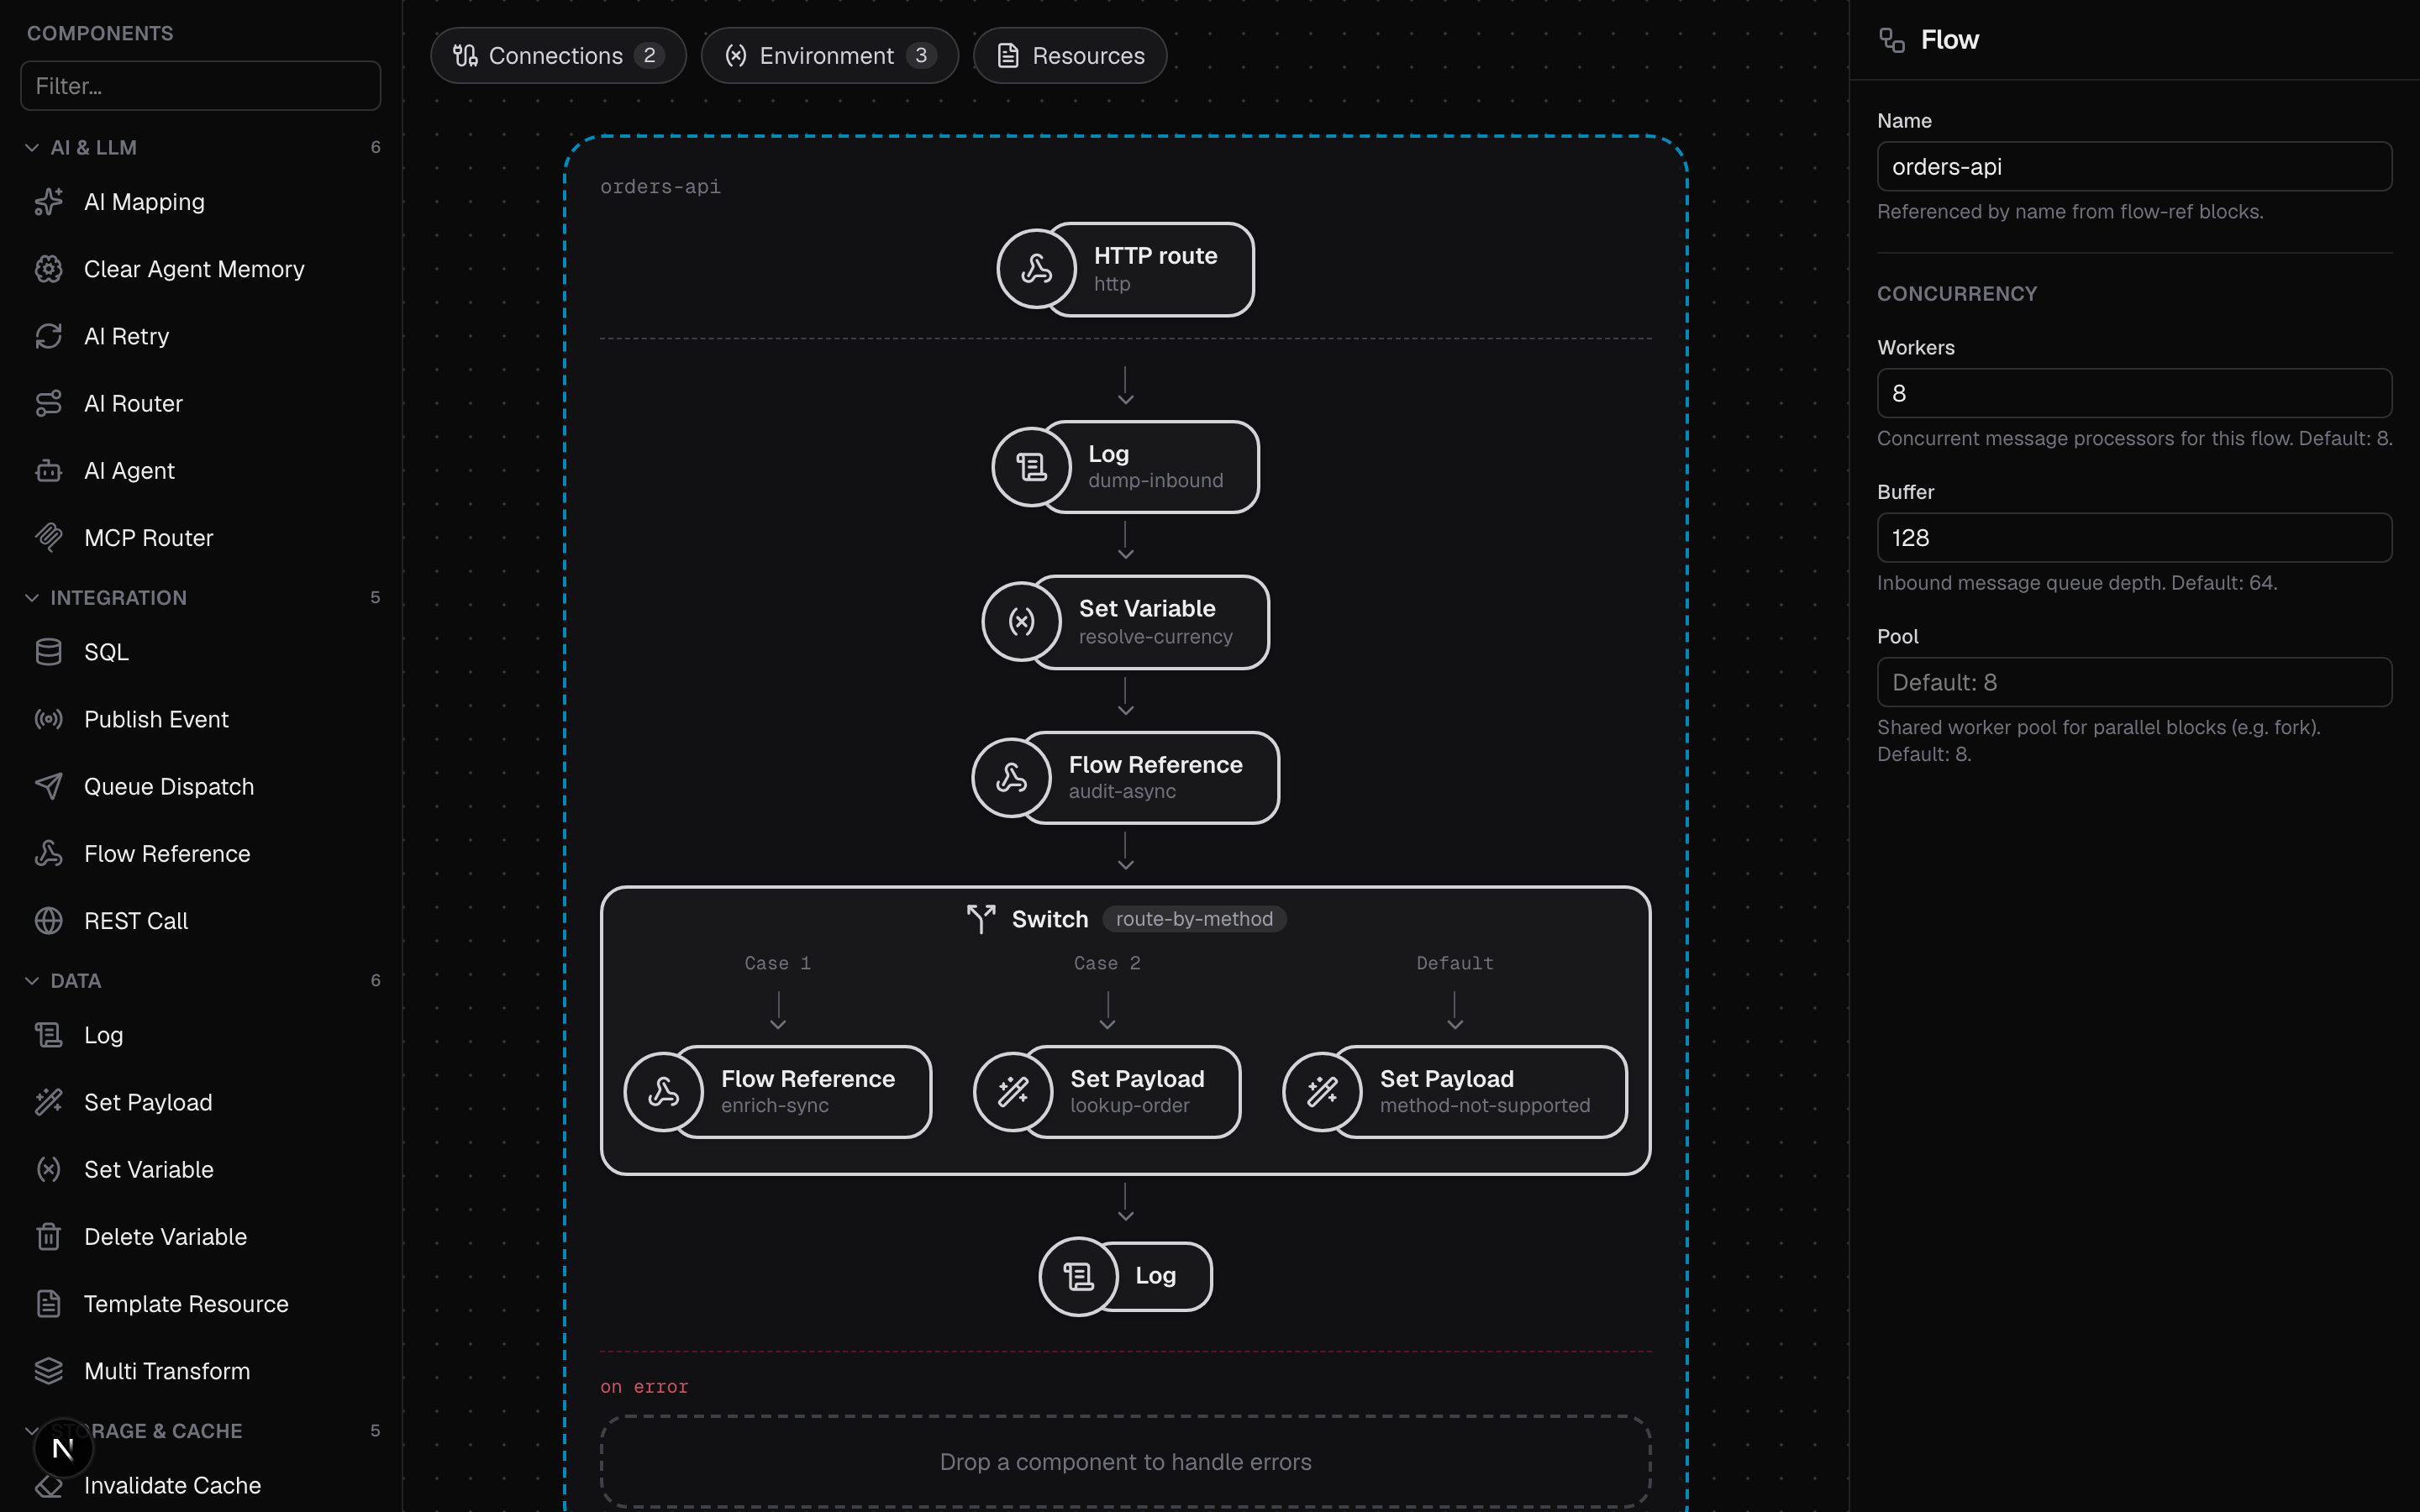Click the Flow panel header icon
This screenshot has height=1512, width=2420.
[1891, 40]
